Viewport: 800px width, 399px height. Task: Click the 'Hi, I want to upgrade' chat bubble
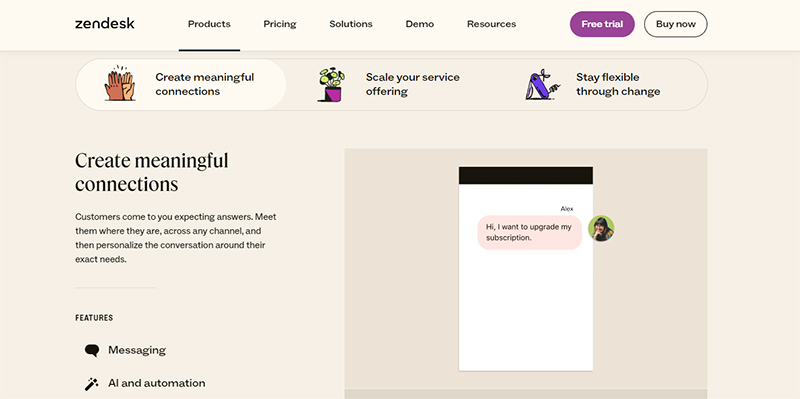[530, 232]
